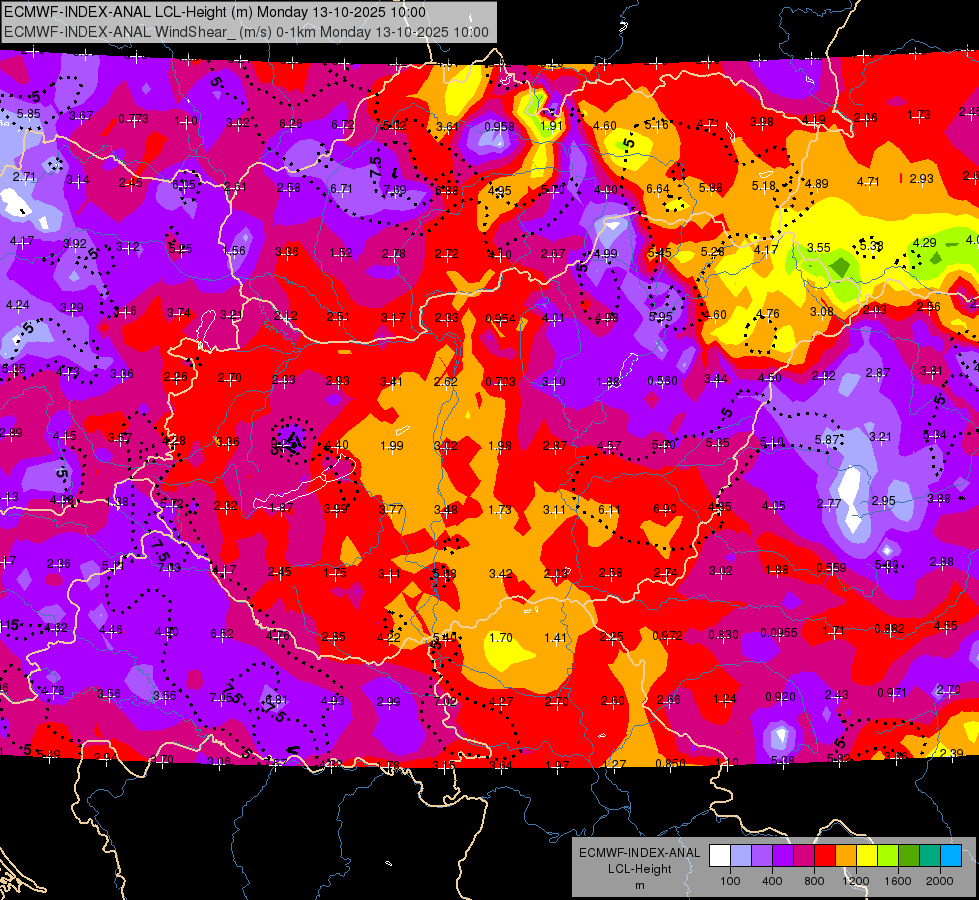This screenshot has width=979, height=900.
Task: Click the orange legend swatch
Action: pyautogui.click(x=845, y=856)
